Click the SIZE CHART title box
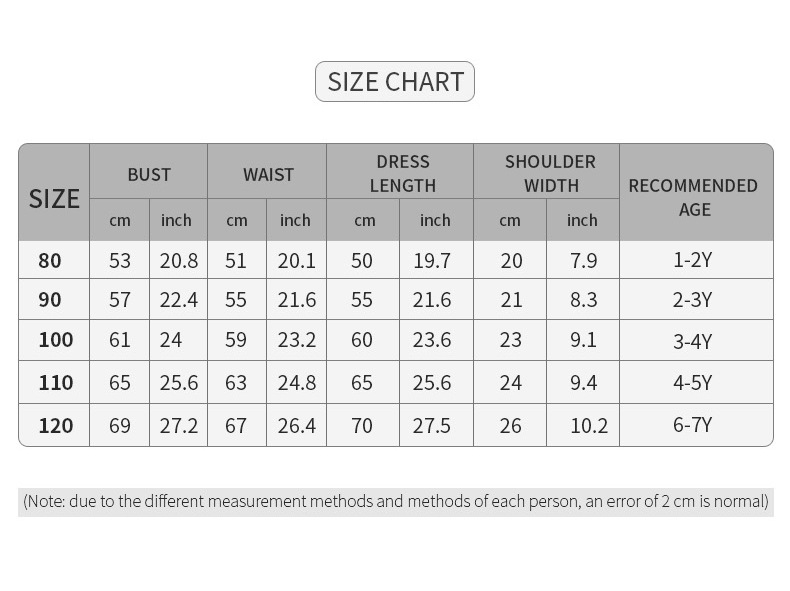Viewport: 790px width, 591px height. (395, 82)
